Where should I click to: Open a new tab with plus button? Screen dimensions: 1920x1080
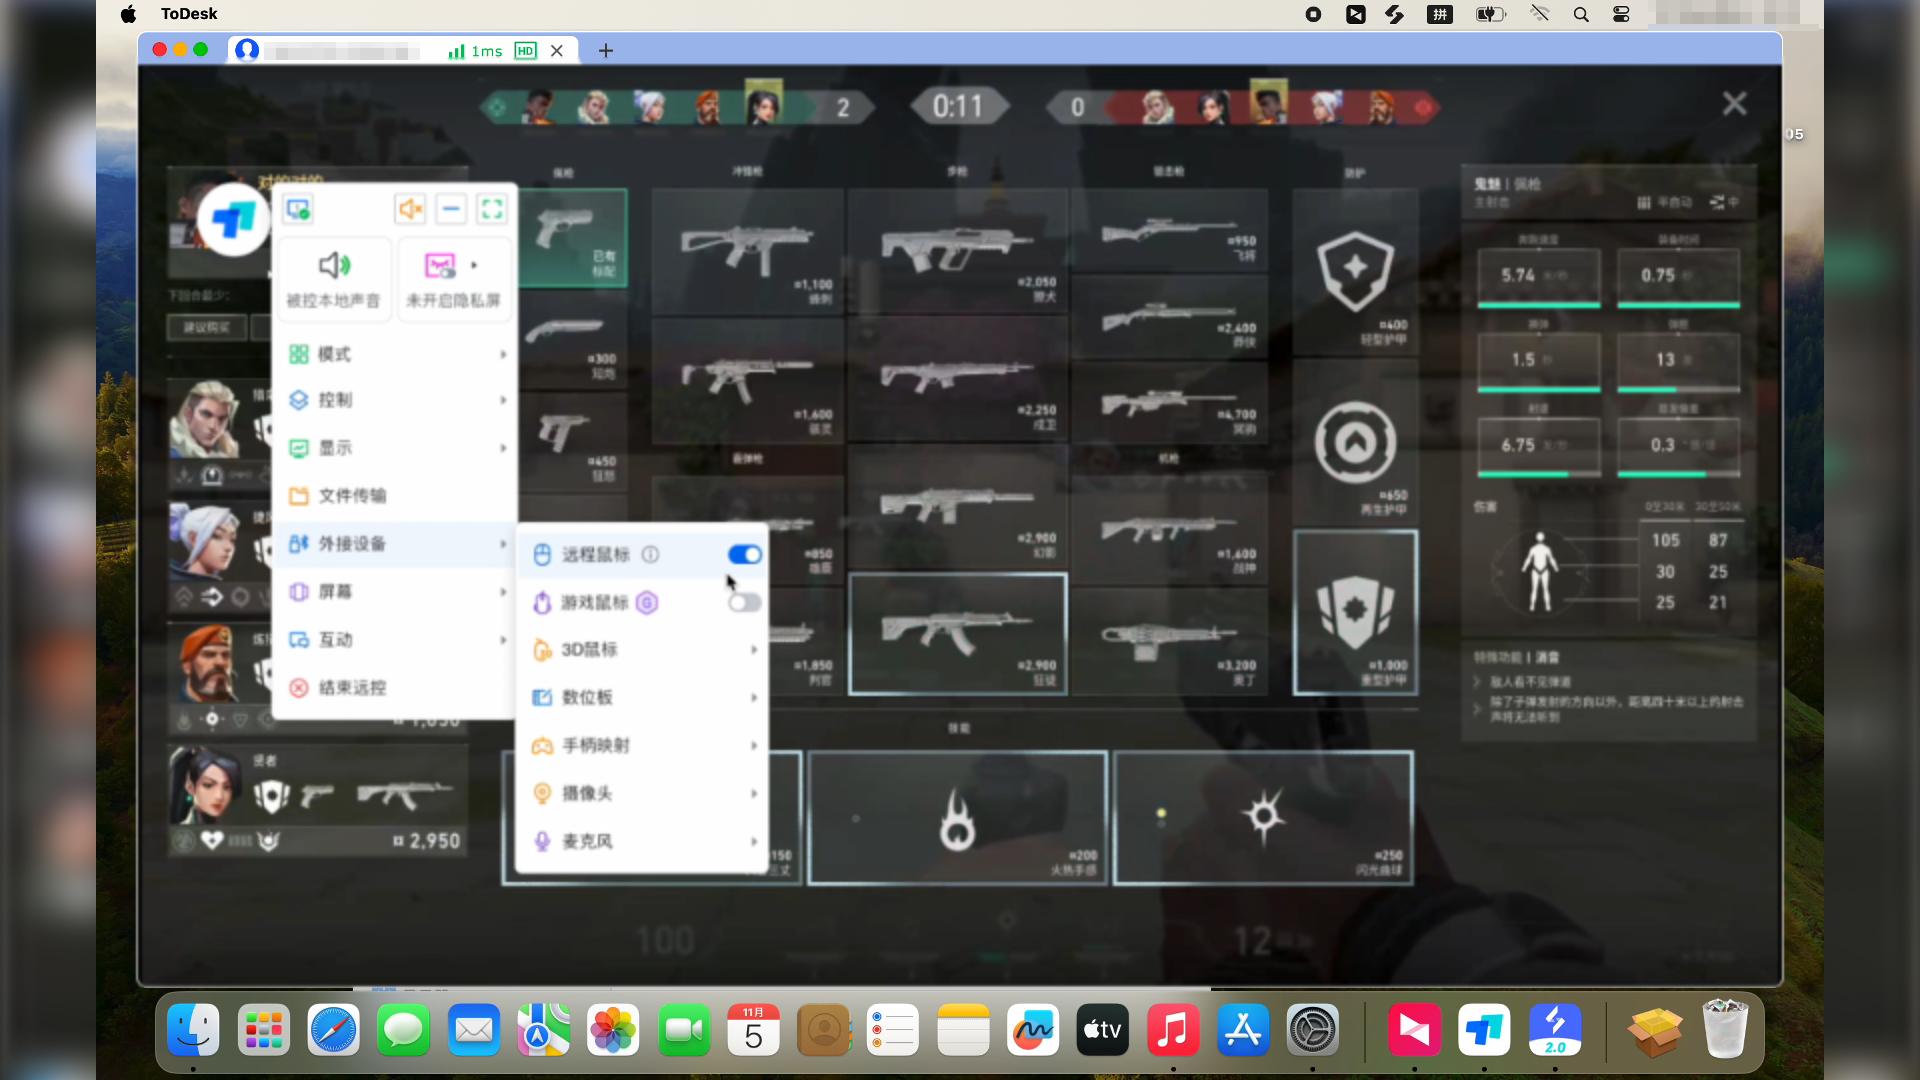(x=604, y=50)
